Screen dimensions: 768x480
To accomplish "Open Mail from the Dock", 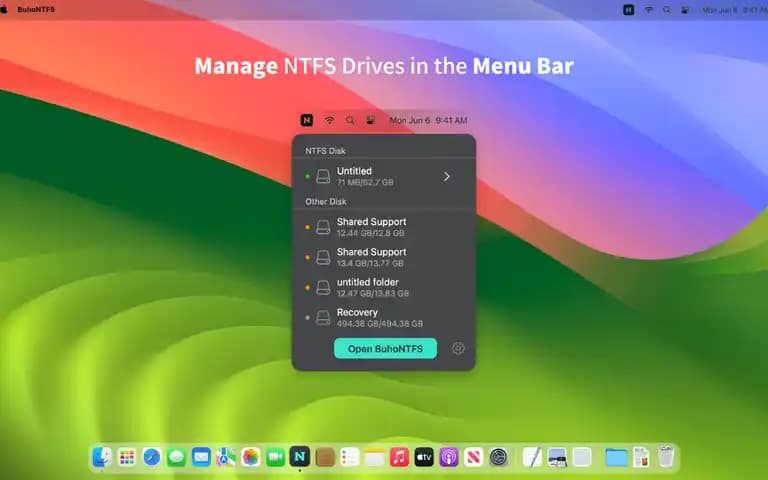I will 201,457.
